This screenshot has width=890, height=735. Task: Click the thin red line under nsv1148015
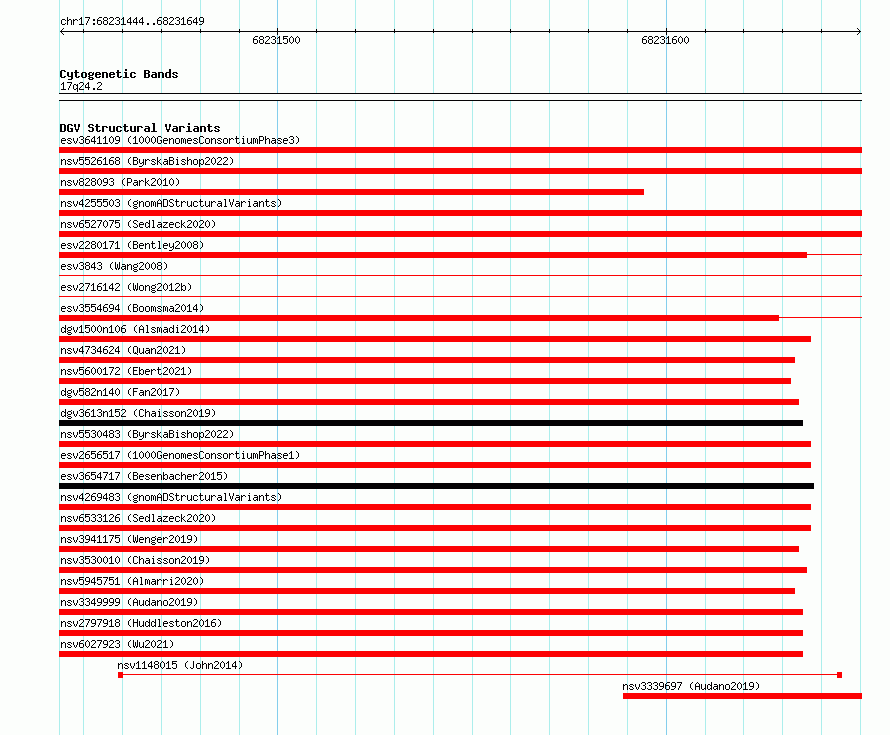[480, 675]
